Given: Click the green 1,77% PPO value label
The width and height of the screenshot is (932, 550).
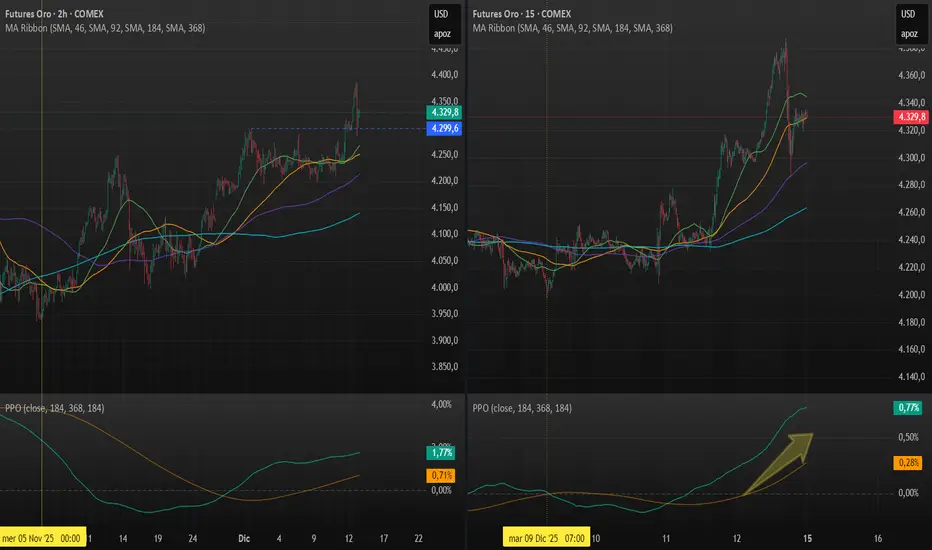Looking at the screenshot, I should (x=441, y=453).
